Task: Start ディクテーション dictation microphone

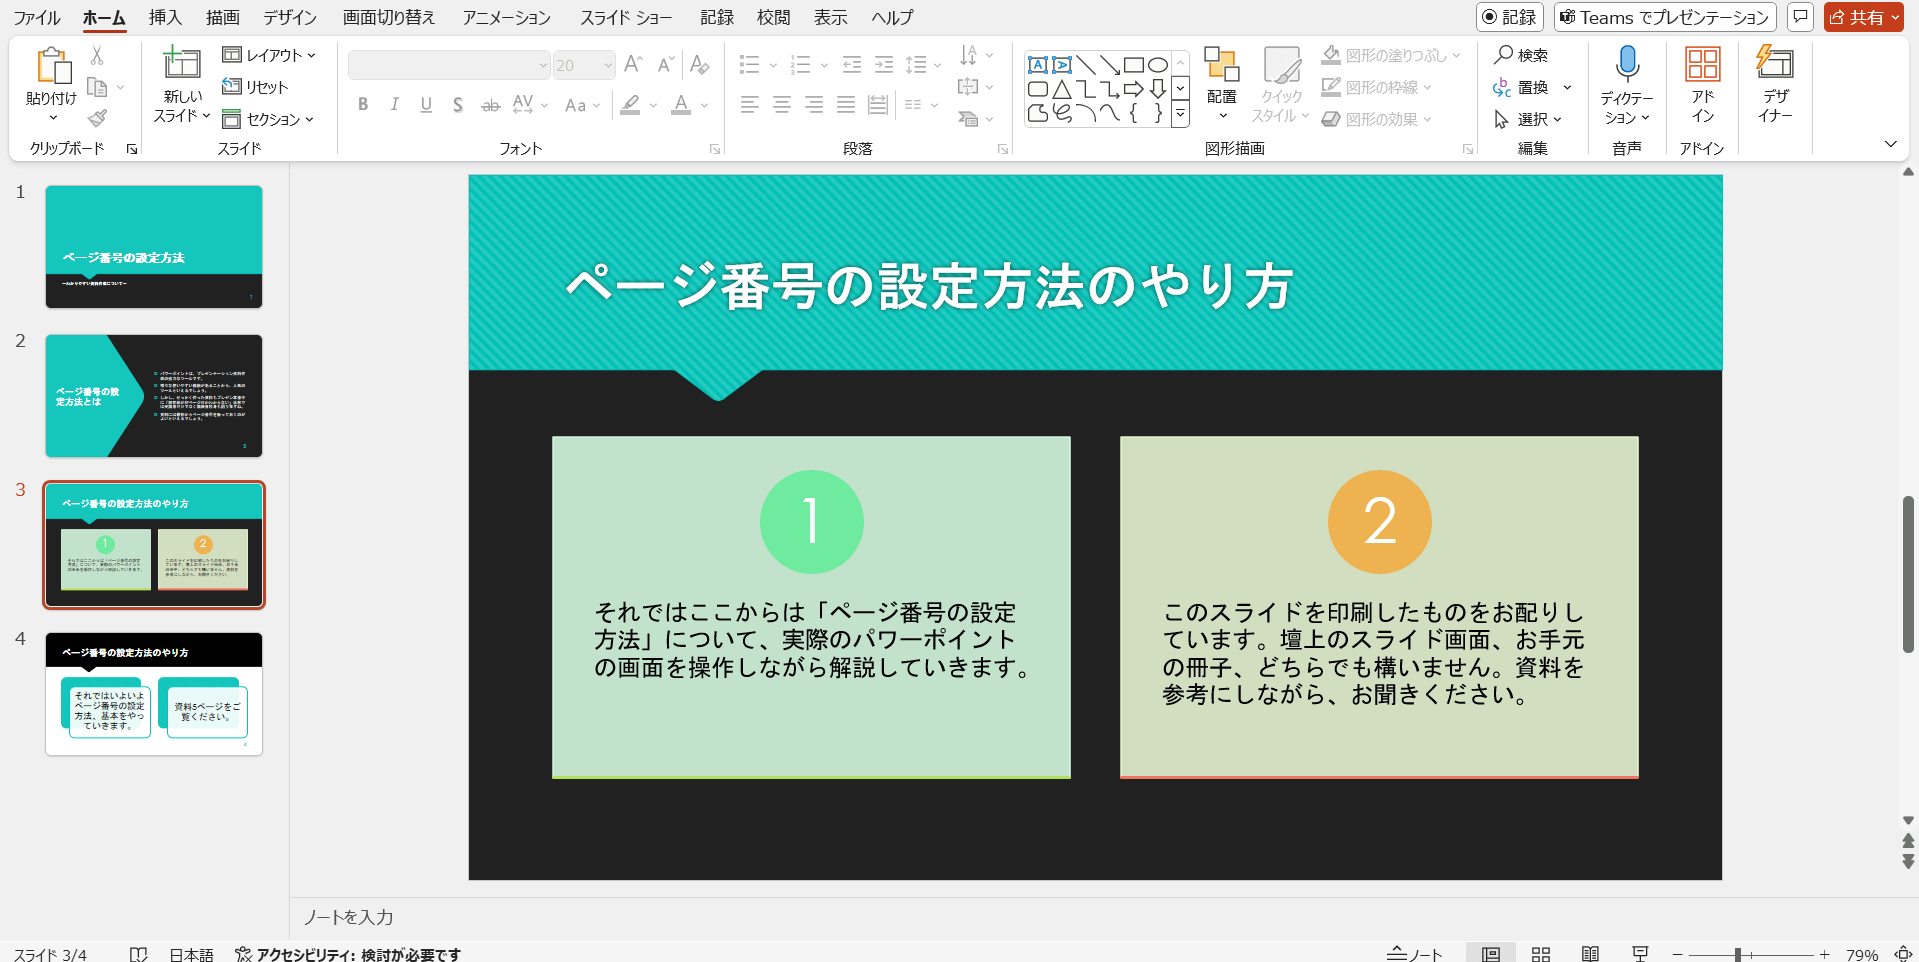Action: pyautogui.click(x=1627, y=64)
